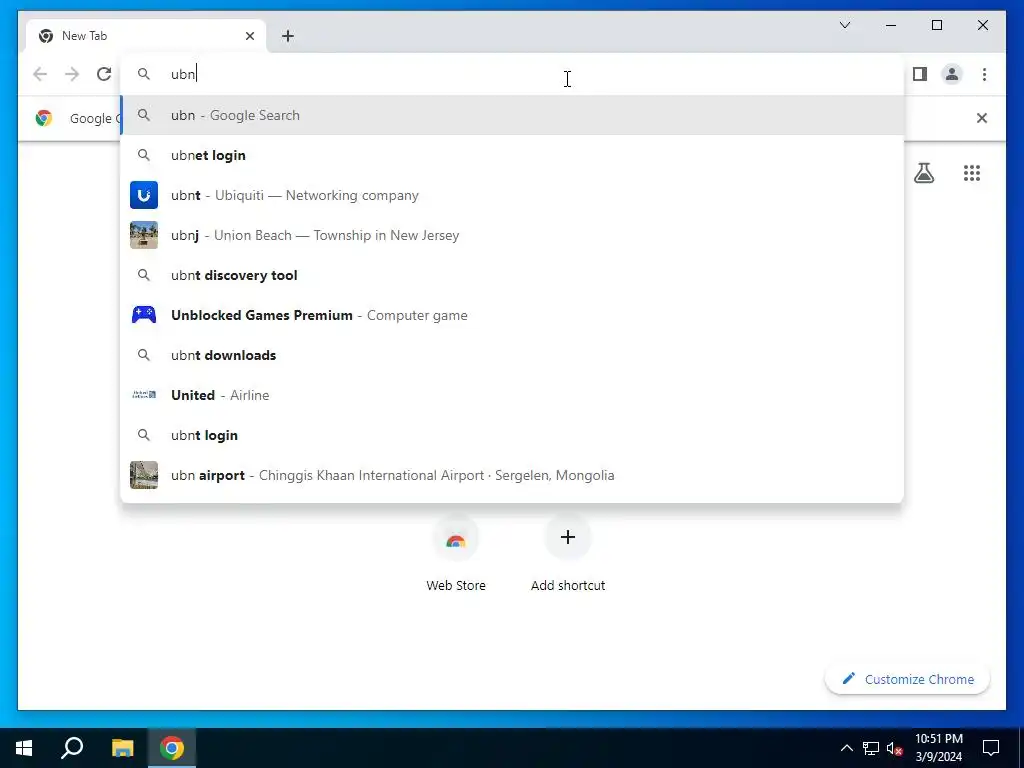Click the magnifier beside ubnt login

pos(144,435)
